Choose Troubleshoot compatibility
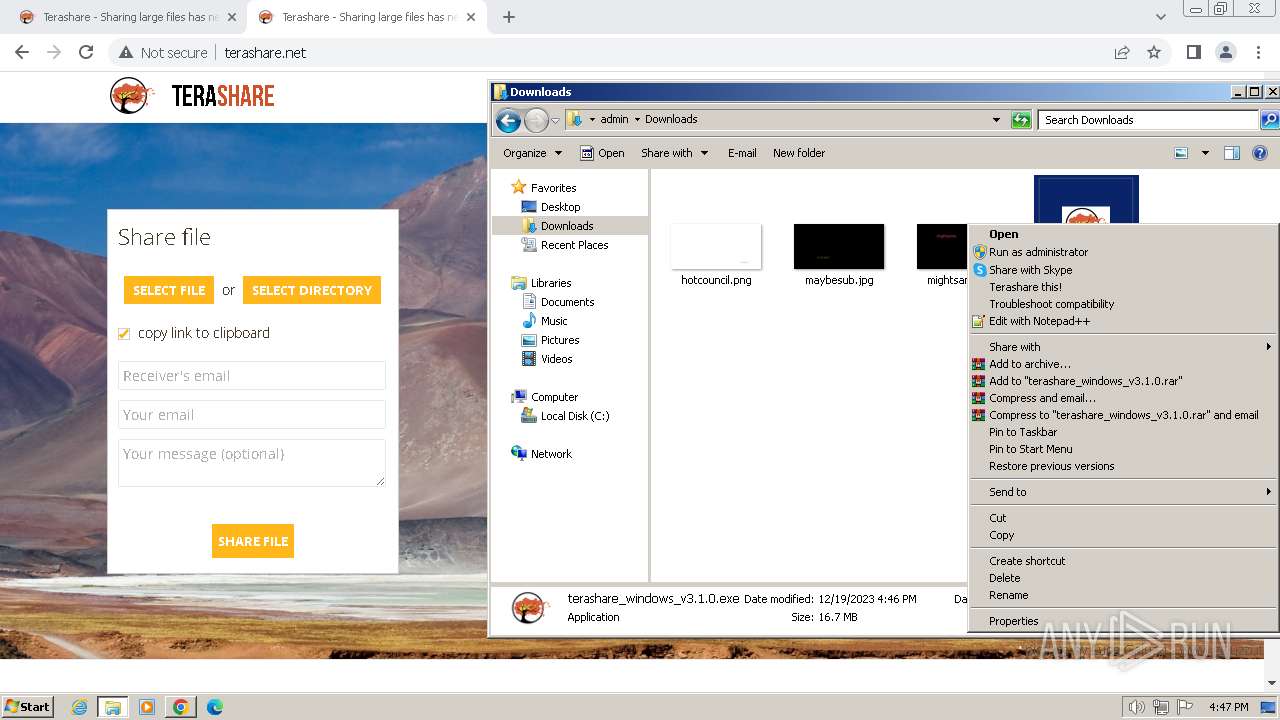The height and width of the screenshot is (720, 1280). tap(1051, 304)
